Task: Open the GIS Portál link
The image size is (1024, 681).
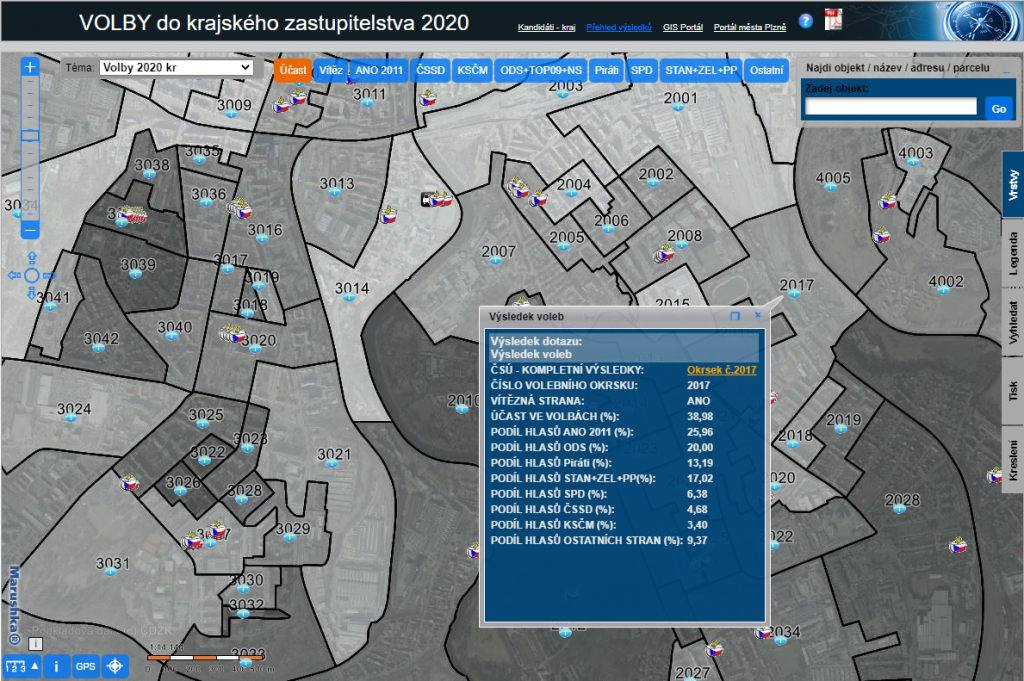Action: [682, 27]
